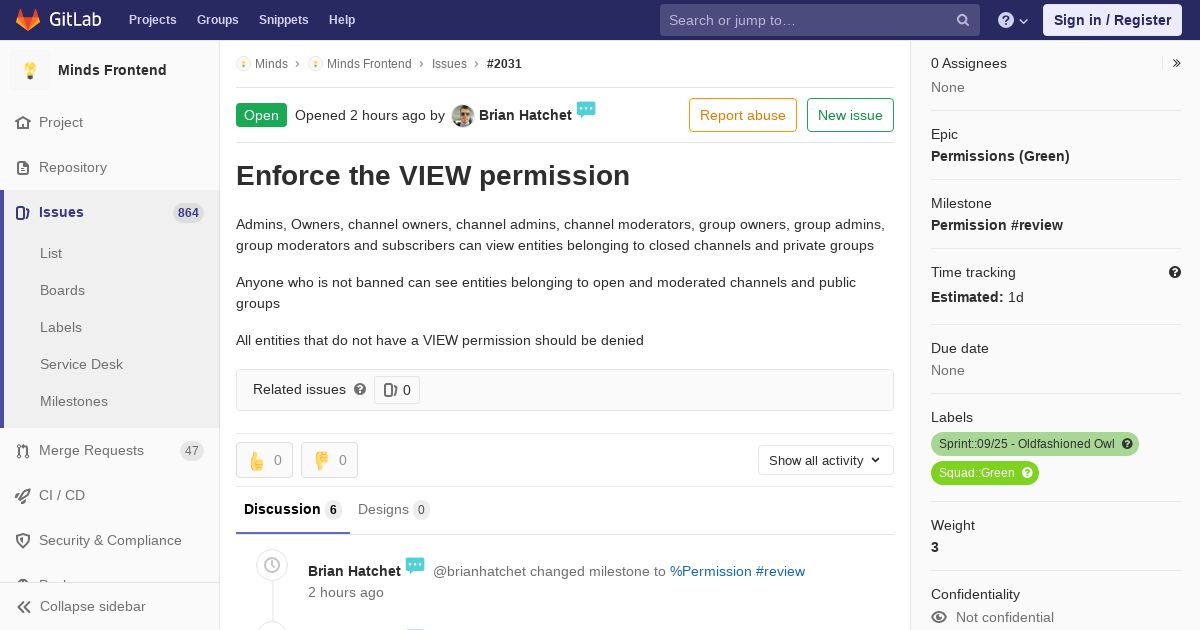Click Minds Frontend breadcrumb link
This screenshot has height=630, width=1200.
(x=369, y=64)
